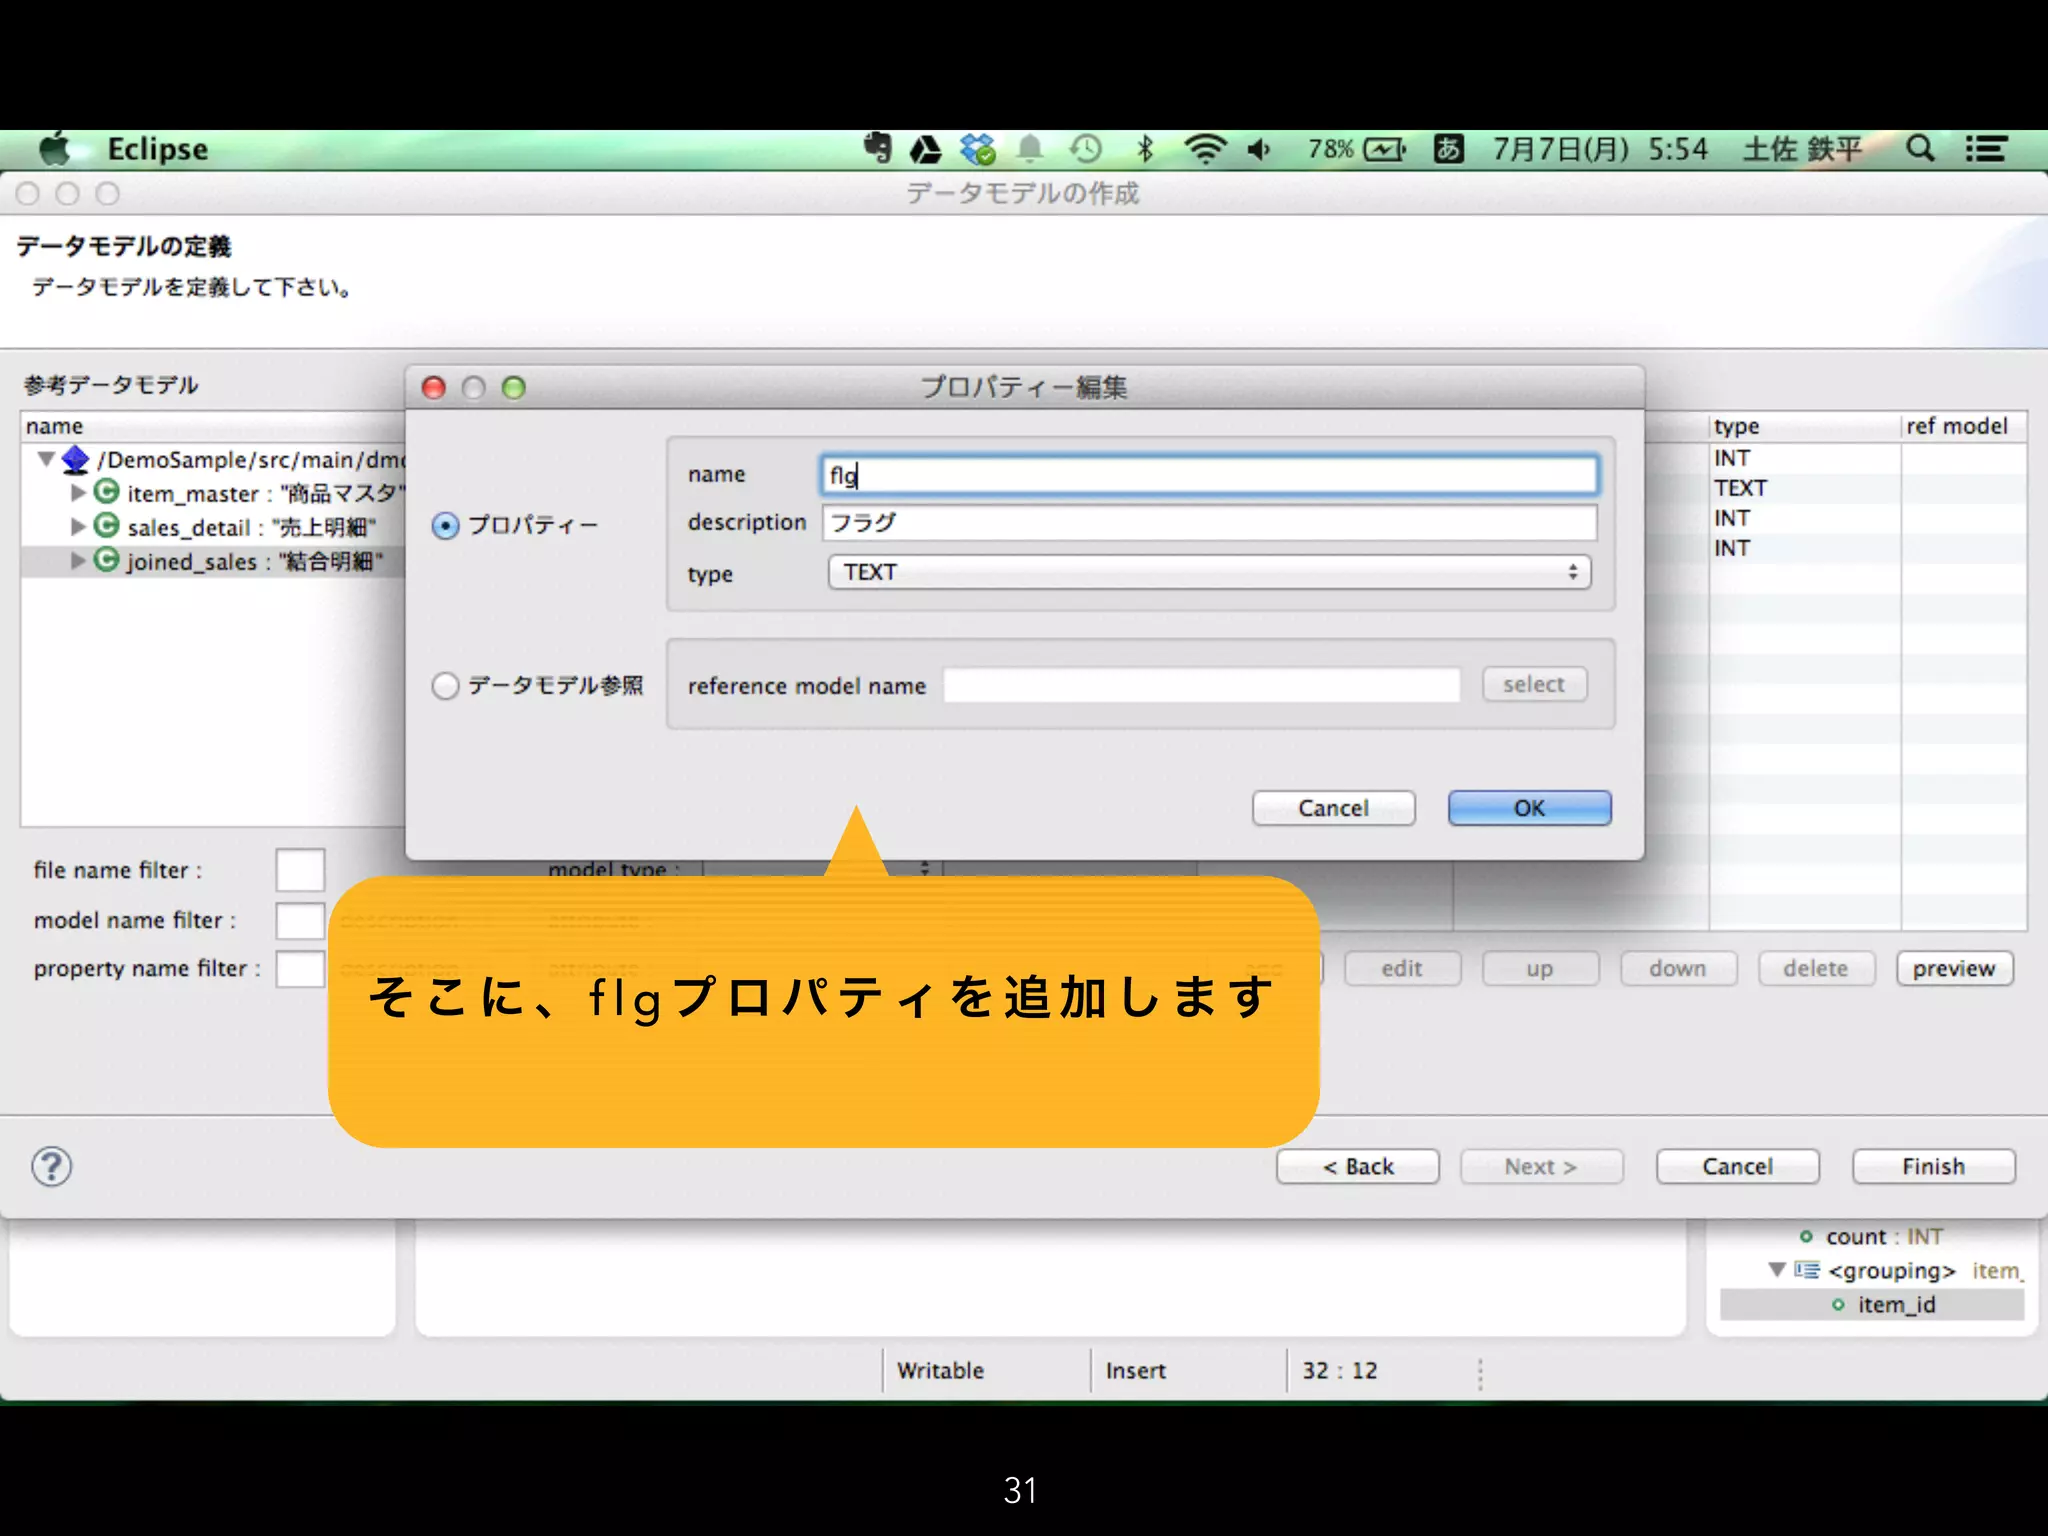This screenshot has width=2048, height=1536.
Task: Confirm with OK in property dialog
Action: [1529, 808]
